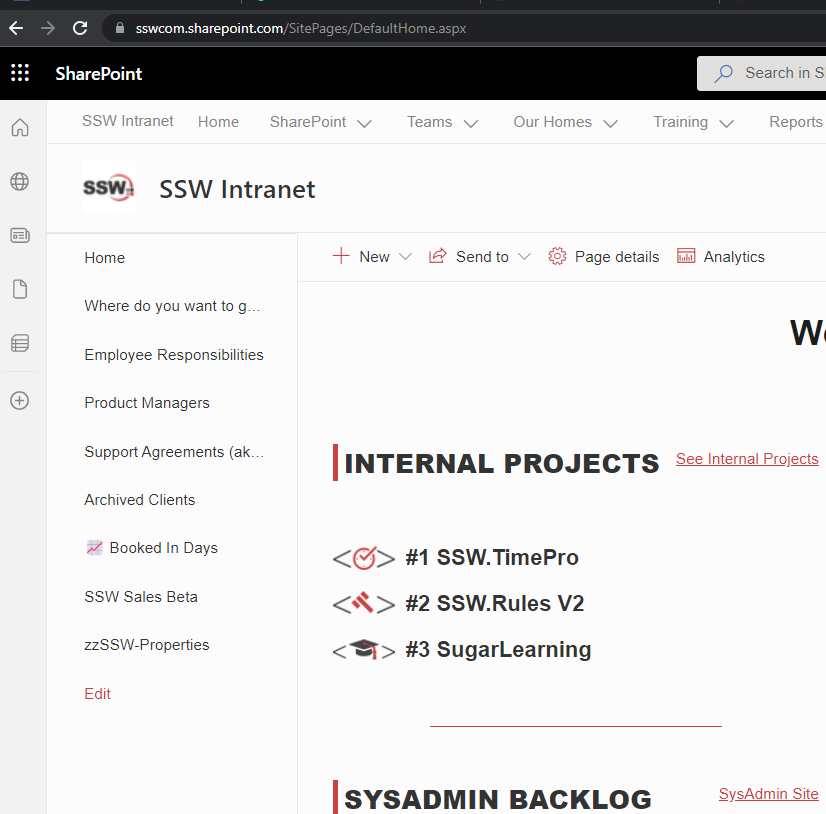Follow the See Internal Projects link

pyautogui.click(x=747, y=459)
